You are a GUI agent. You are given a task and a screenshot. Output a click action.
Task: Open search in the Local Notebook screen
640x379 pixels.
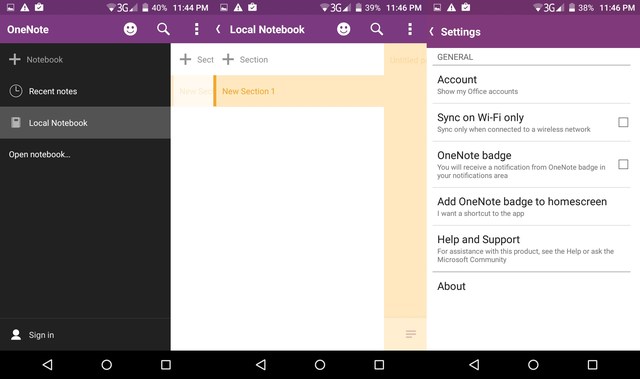click(x=377, y=29)
